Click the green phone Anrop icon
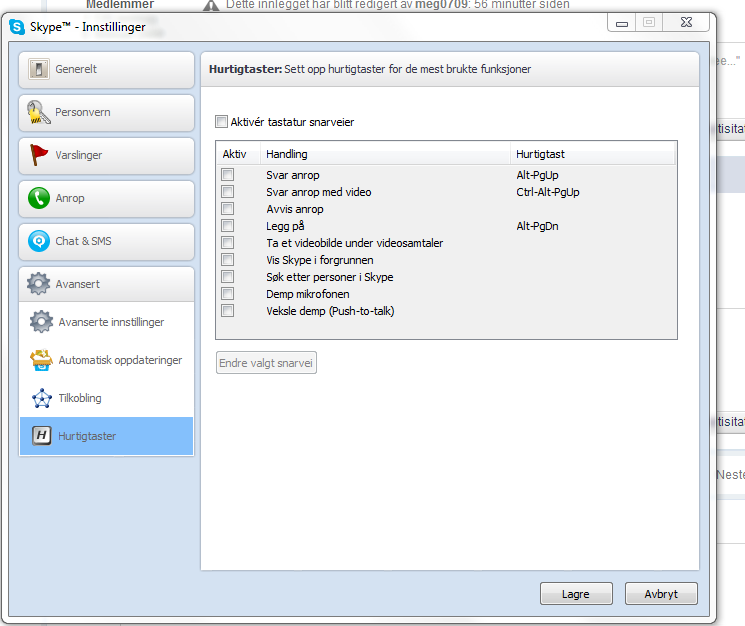The height and width of the screenshot is (626, 745). click(38, 198)
